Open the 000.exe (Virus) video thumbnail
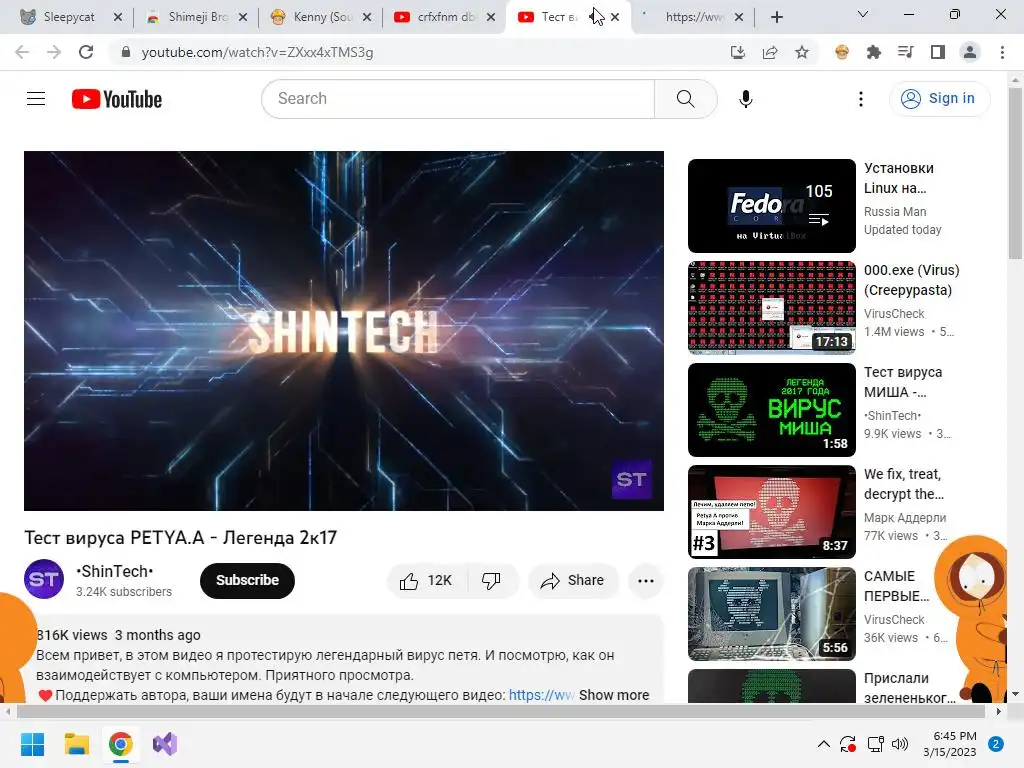1024x768 pixels. (x=772, y=308)
